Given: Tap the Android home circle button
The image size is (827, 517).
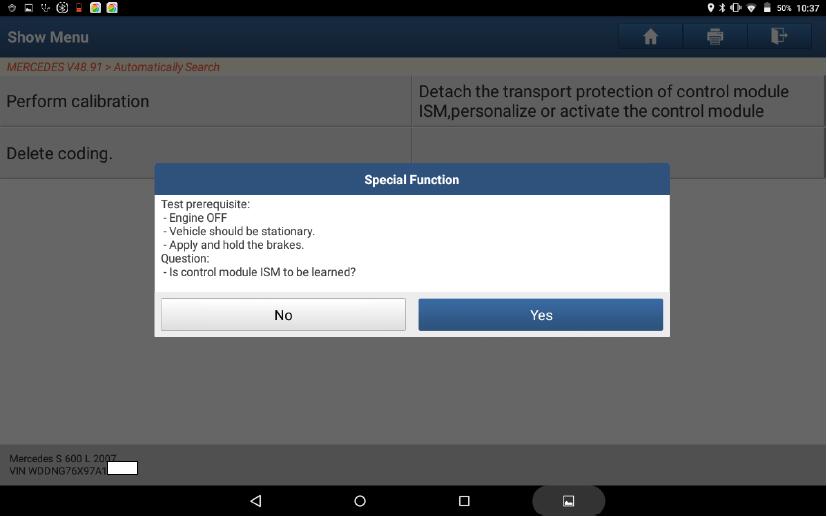Looking at the screenshot, I should coord(360,501).
